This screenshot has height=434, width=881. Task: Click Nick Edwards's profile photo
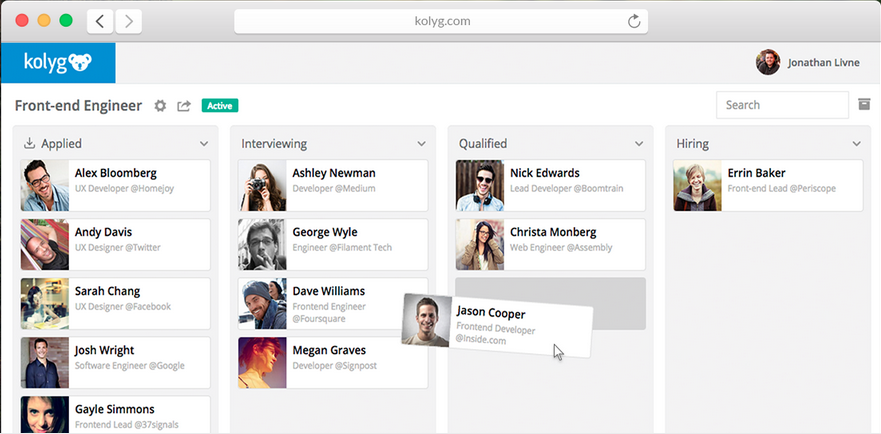(x=480, y=186)
